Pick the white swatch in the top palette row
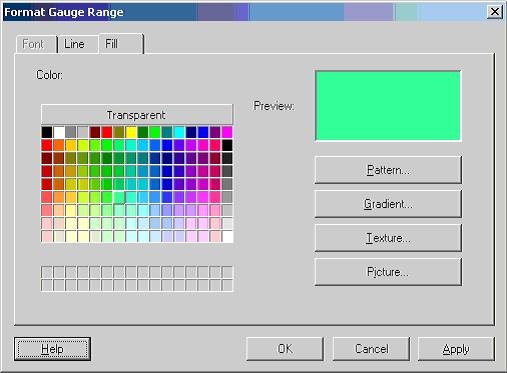Screen dimensions: 507x373 tap(59, 132)
